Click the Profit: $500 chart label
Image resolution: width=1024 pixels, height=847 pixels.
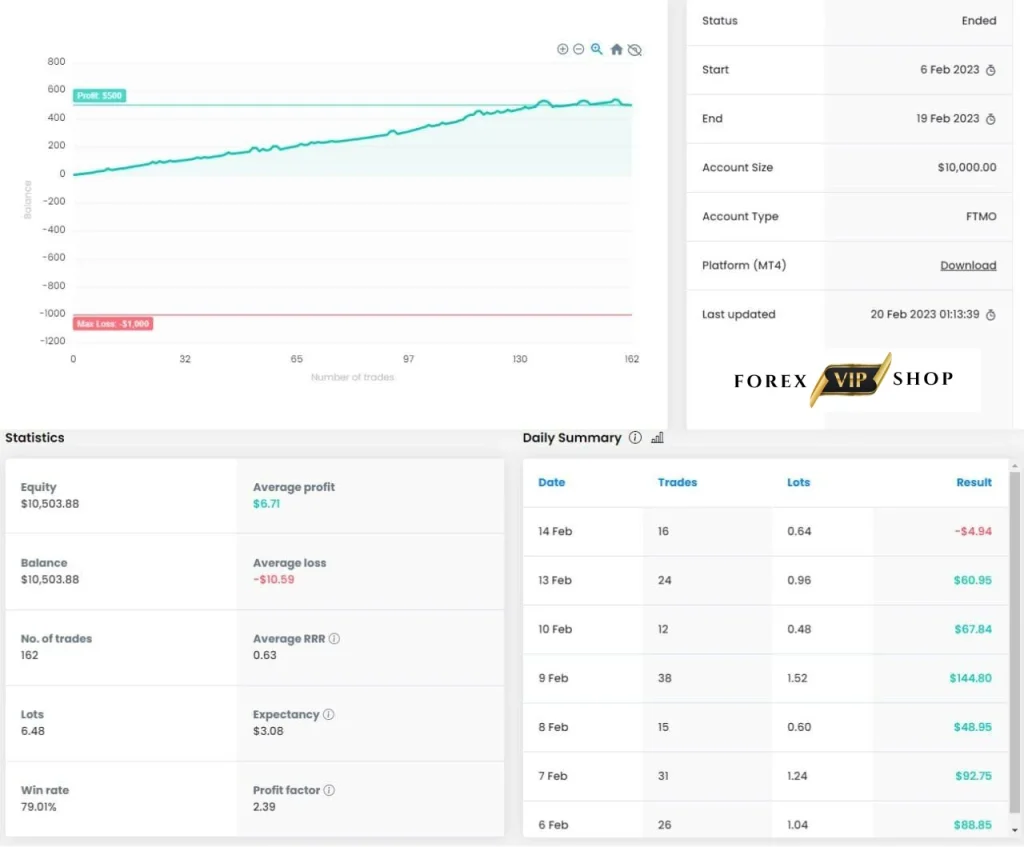click(x=99, y=95)
